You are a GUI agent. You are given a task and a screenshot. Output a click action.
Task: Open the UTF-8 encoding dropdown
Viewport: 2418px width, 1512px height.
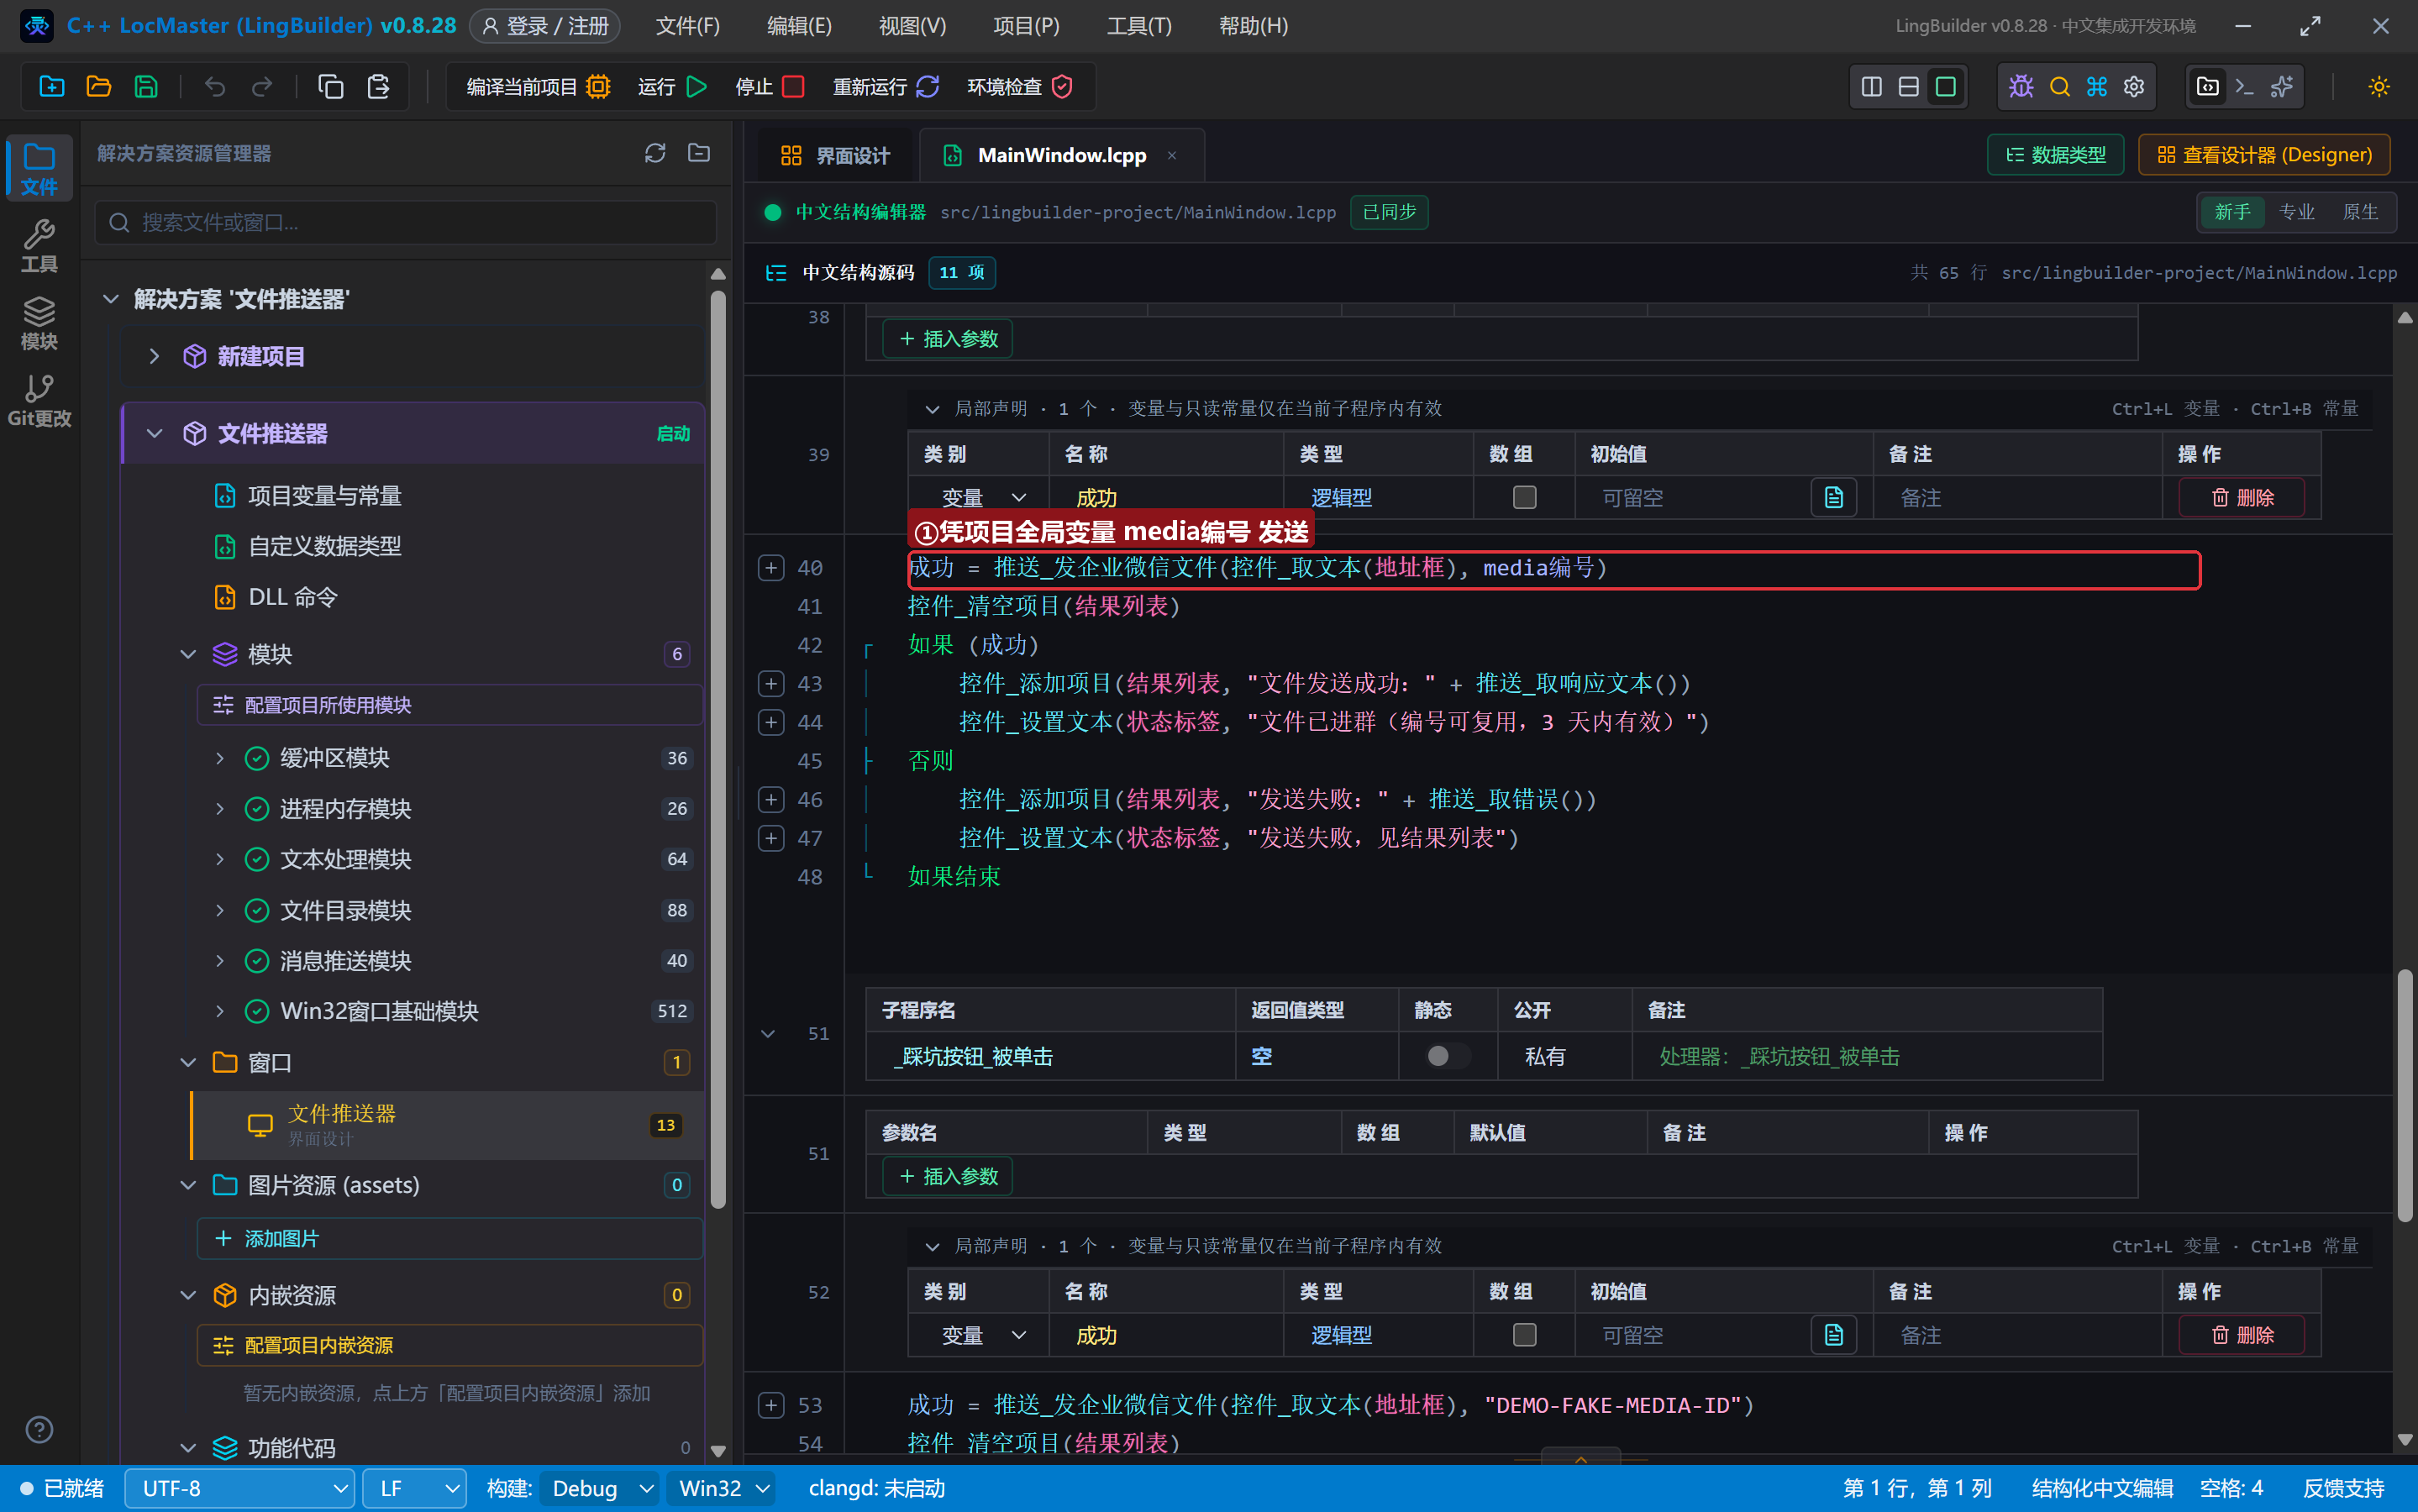240,1488
